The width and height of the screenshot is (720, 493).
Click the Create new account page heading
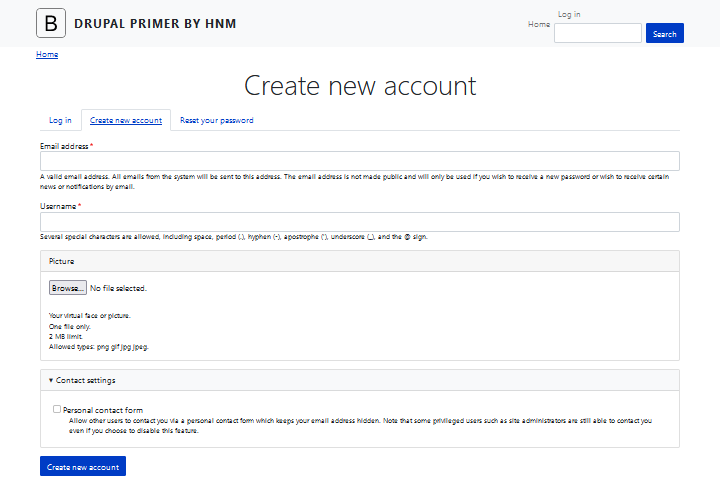pos(360,86)
